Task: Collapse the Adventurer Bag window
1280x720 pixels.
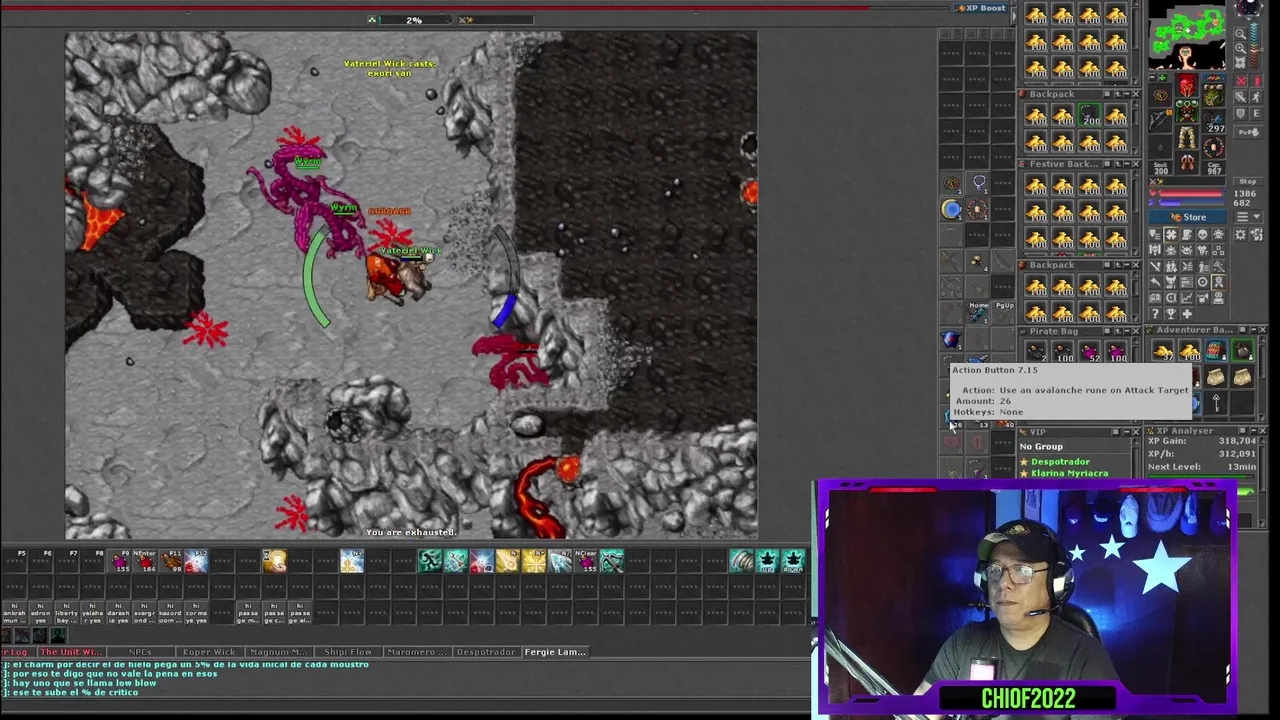Action: pos(1253,330)
